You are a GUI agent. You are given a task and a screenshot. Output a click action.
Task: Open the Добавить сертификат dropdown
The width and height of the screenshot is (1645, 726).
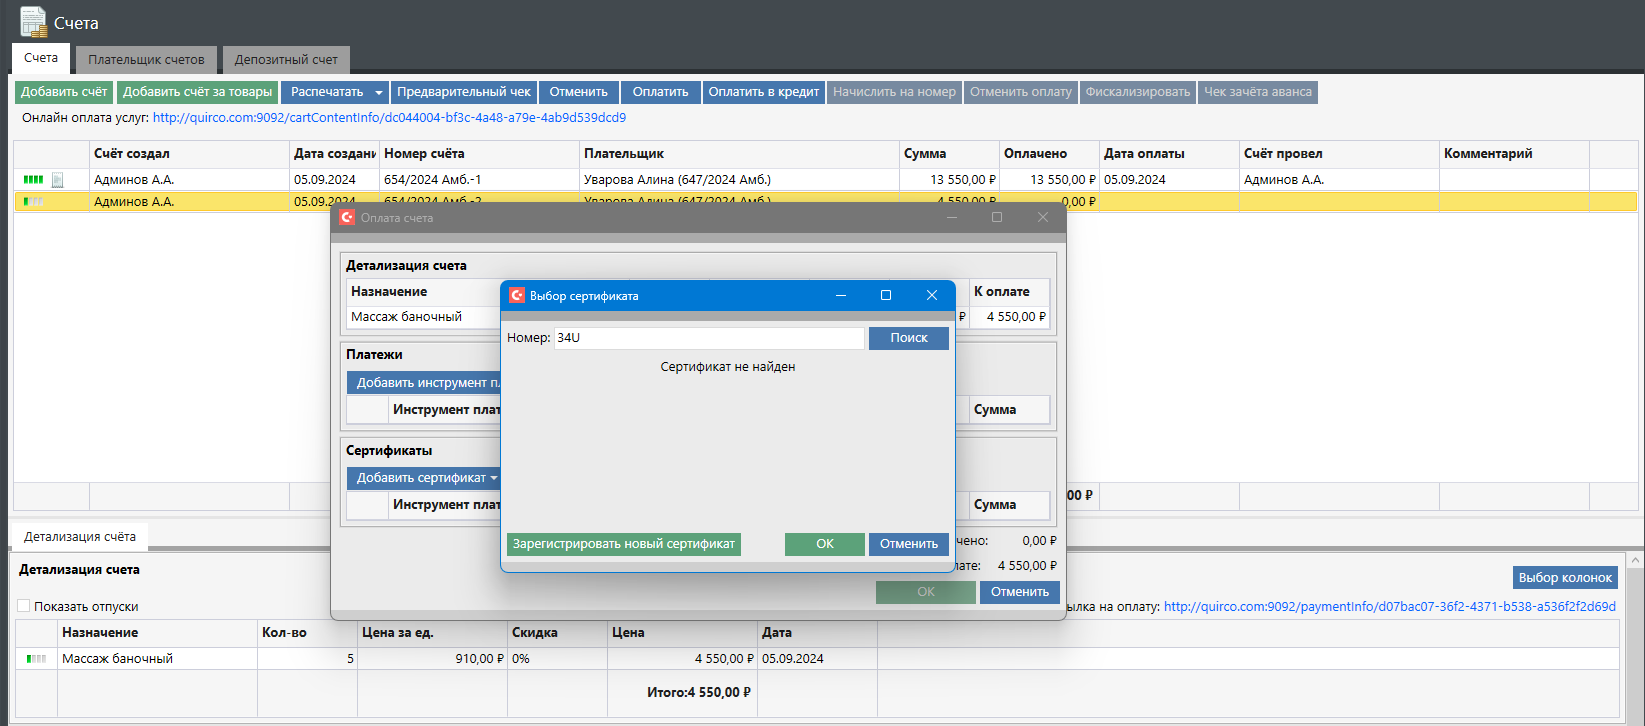pyautogui.click(x=493, y=478)
